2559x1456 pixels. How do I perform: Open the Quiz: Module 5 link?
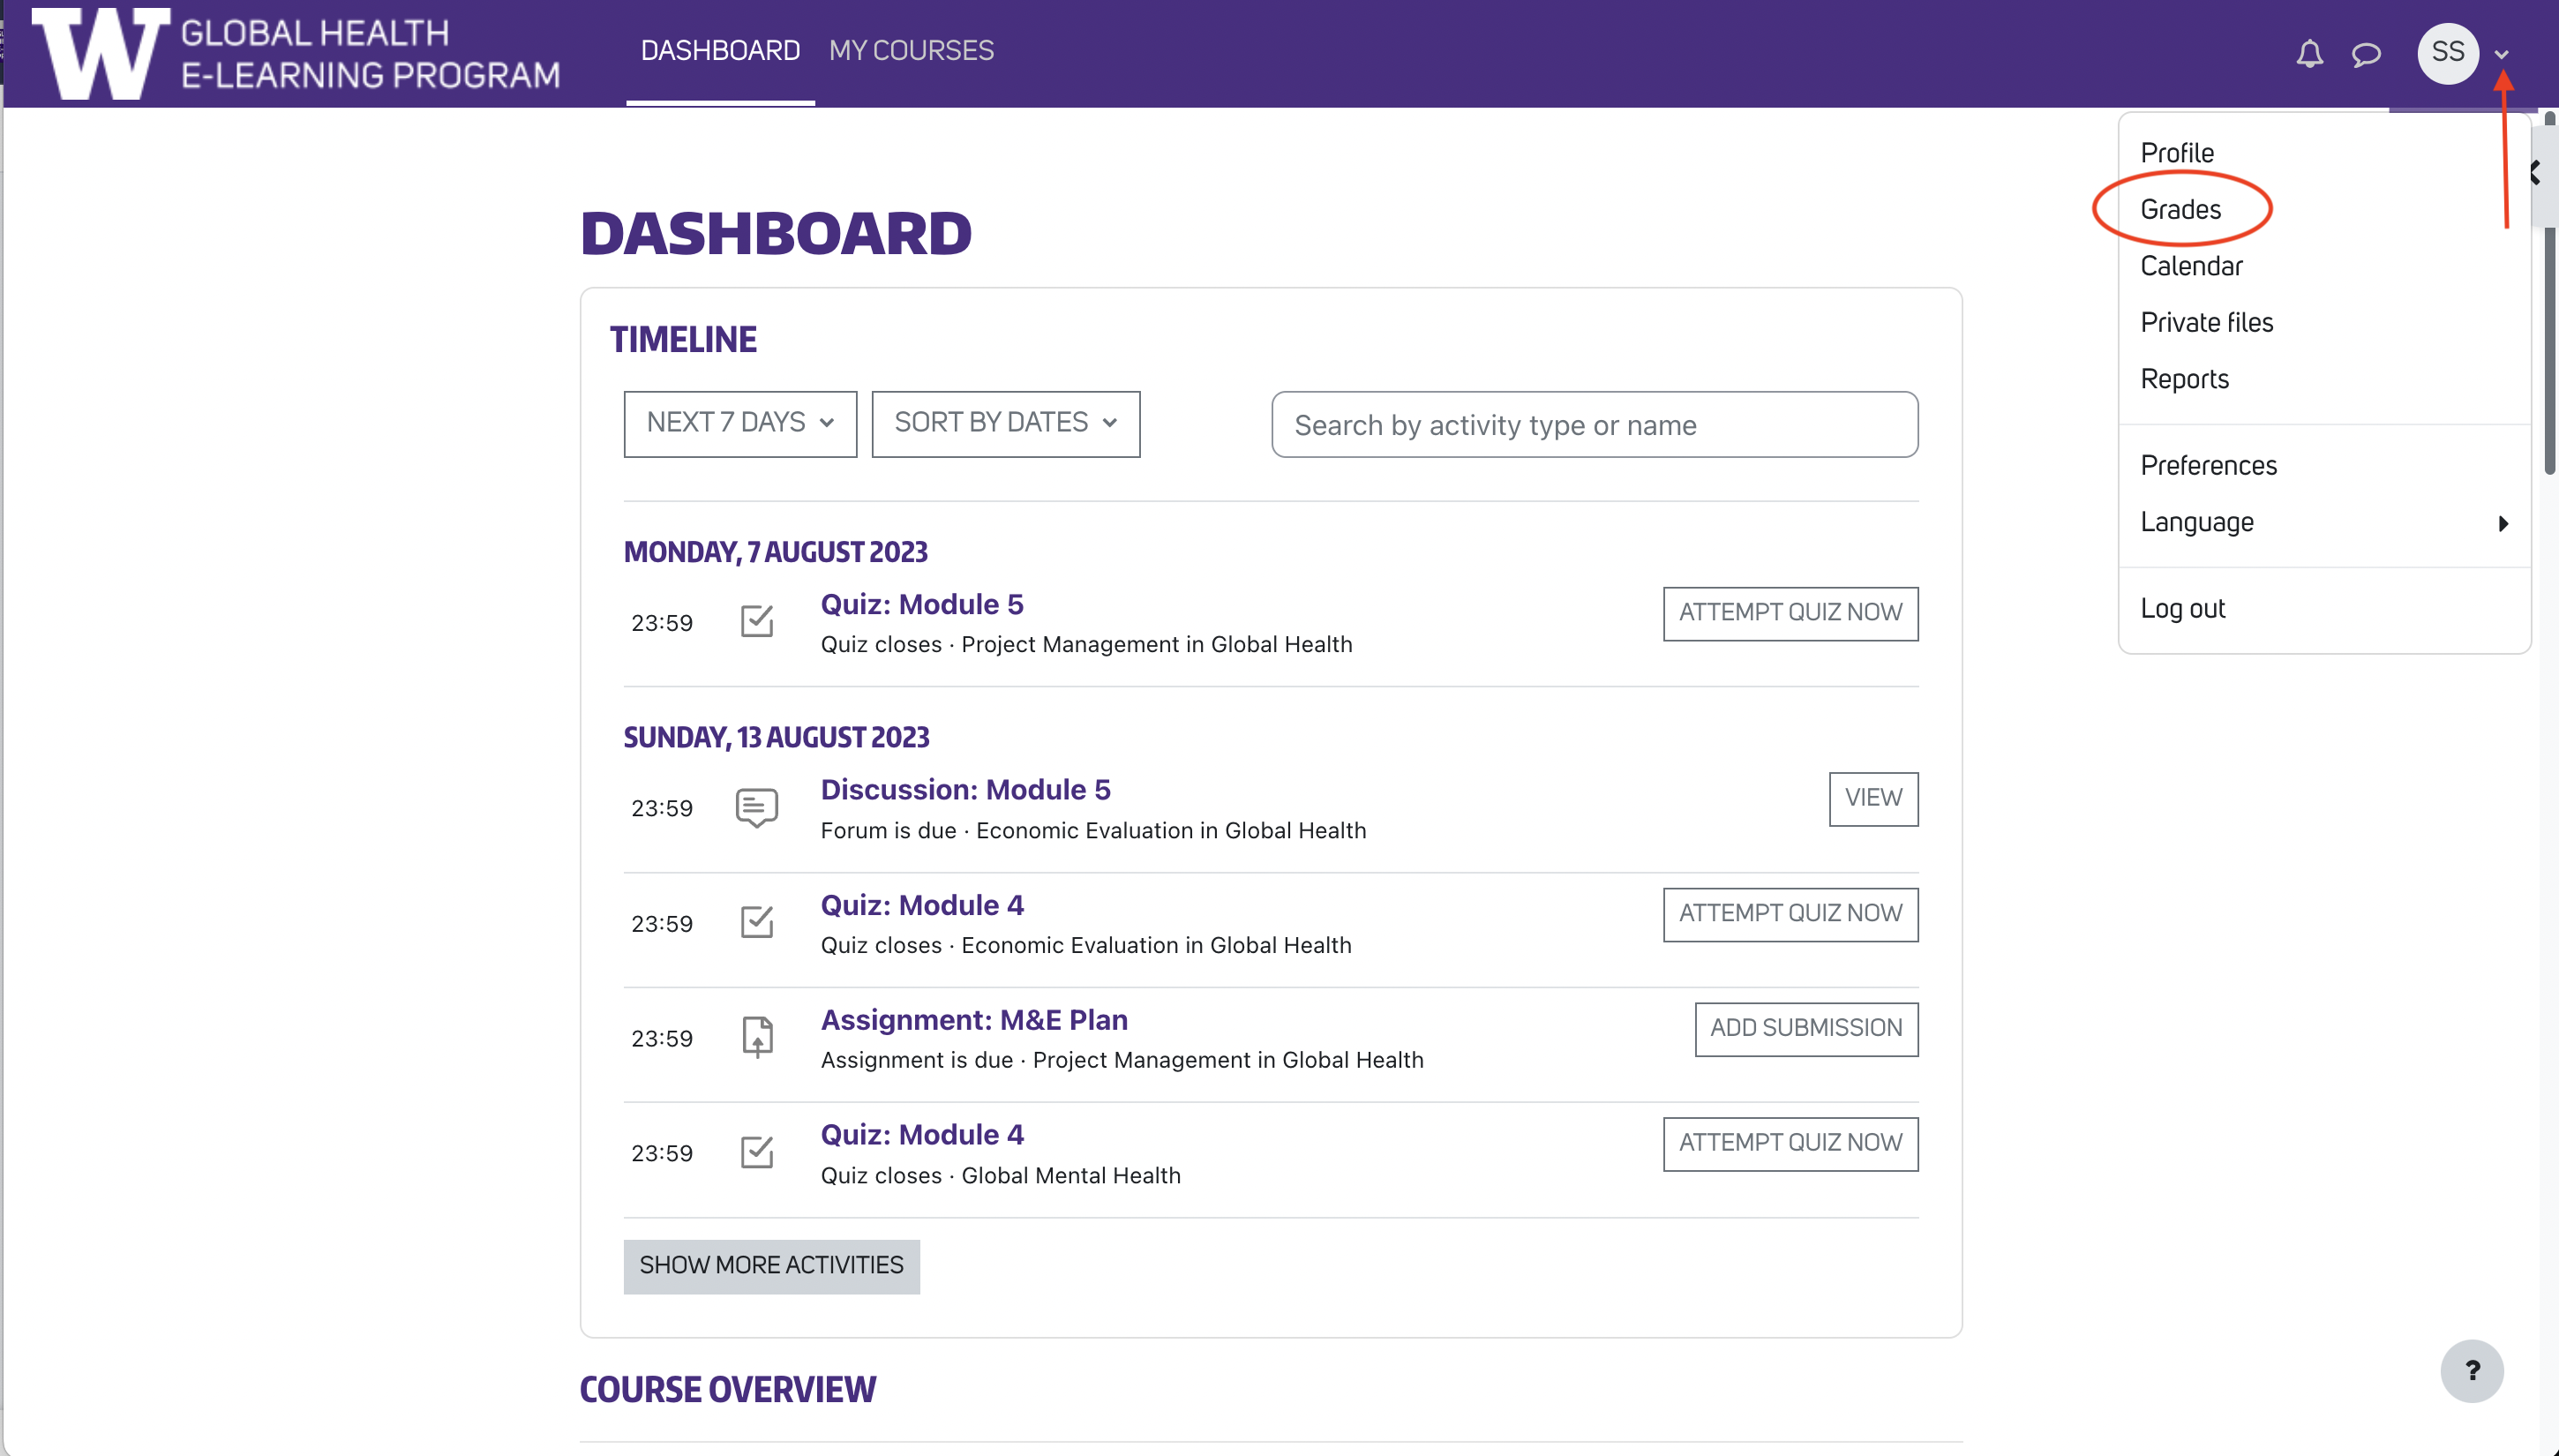click(921, 604)
